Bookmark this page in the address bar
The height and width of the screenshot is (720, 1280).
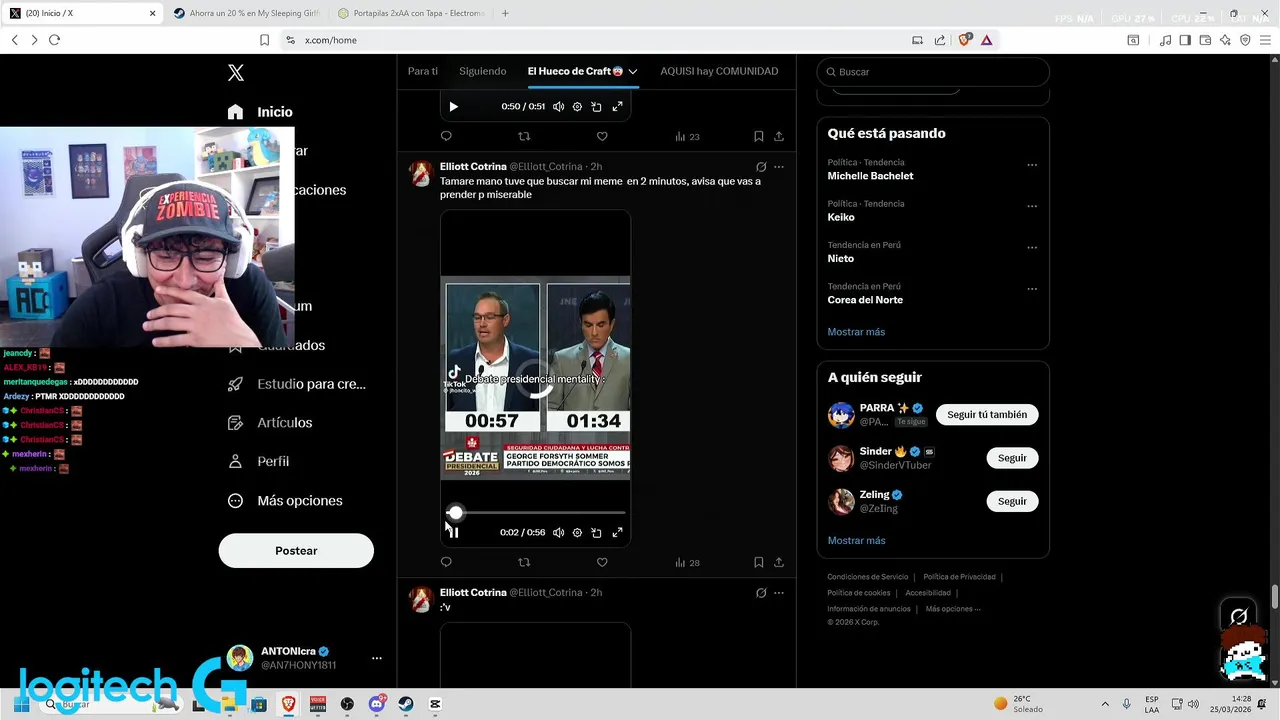coord(264,40)
